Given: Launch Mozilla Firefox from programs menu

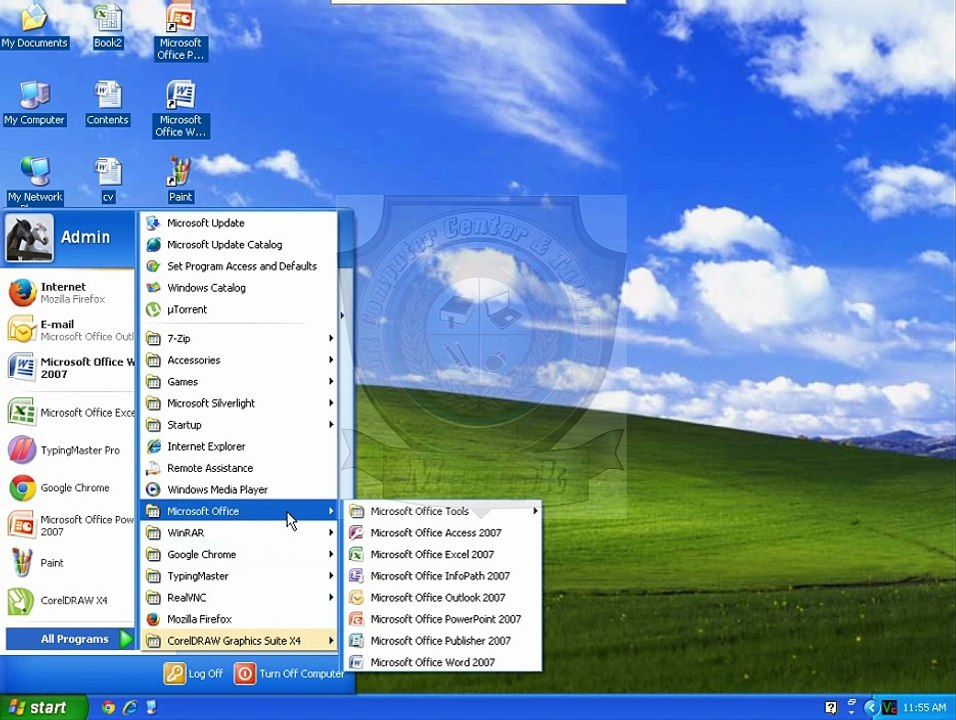Looking at the screenshot, I should coord(239,619).
